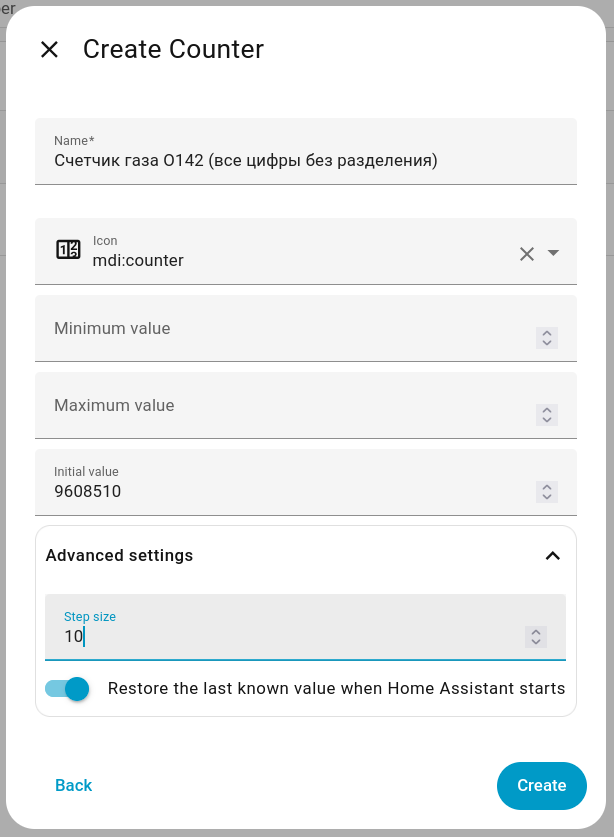Screen dimensions: 614x837
Task: Clear the selected icon value
Action: [527, 254]
